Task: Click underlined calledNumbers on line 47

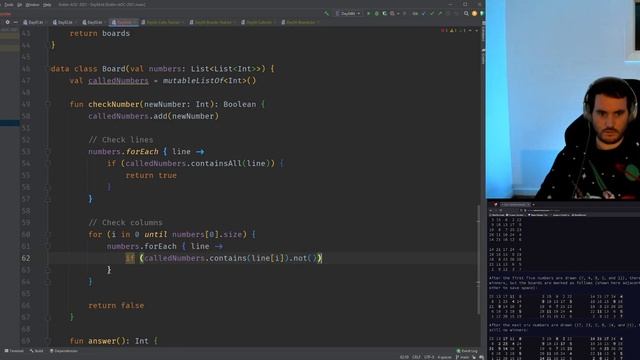Action: click(118, 80)
